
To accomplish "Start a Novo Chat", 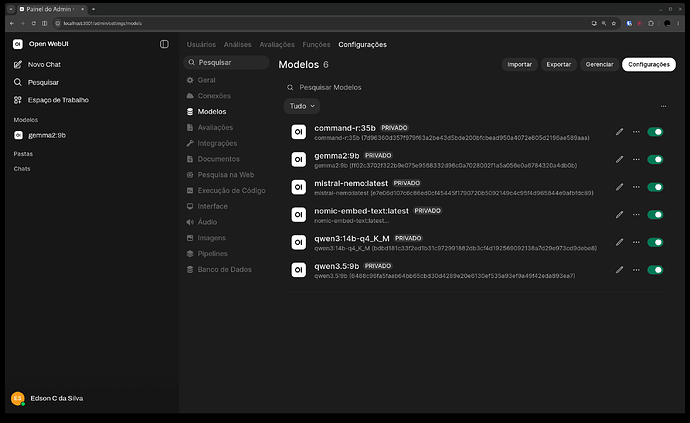I will point(37,64).
